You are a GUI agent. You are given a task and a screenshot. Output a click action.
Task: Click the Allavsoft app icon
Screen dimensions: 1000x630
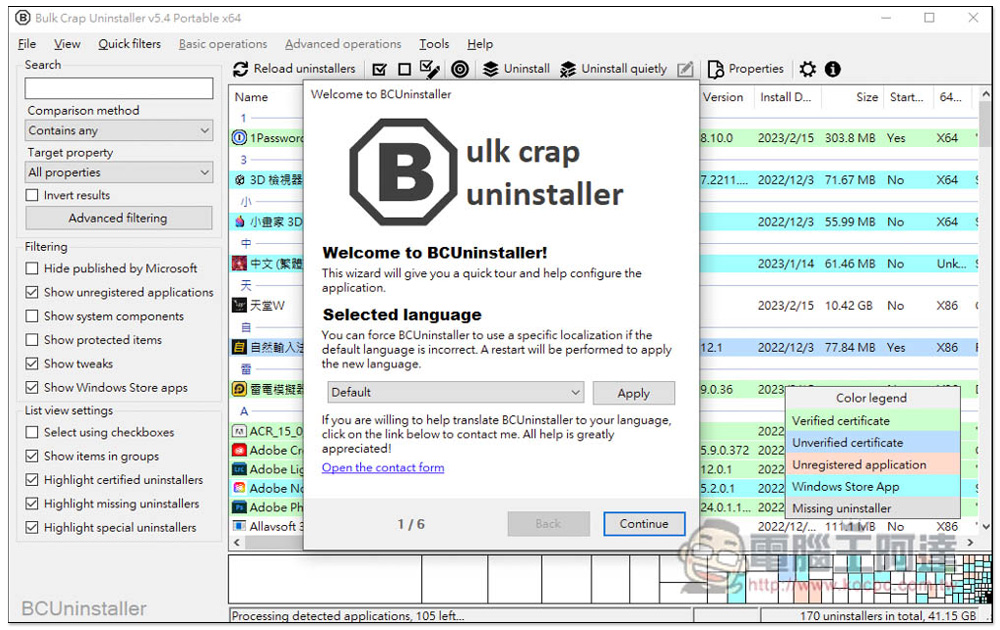pos(239,527)
